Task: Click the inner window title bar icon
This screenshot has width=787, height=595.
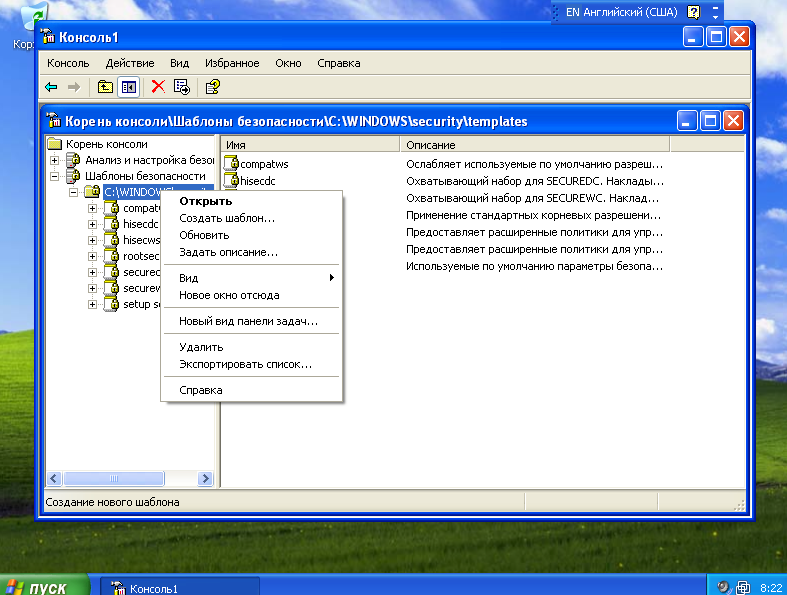Action: click(54, 121)
